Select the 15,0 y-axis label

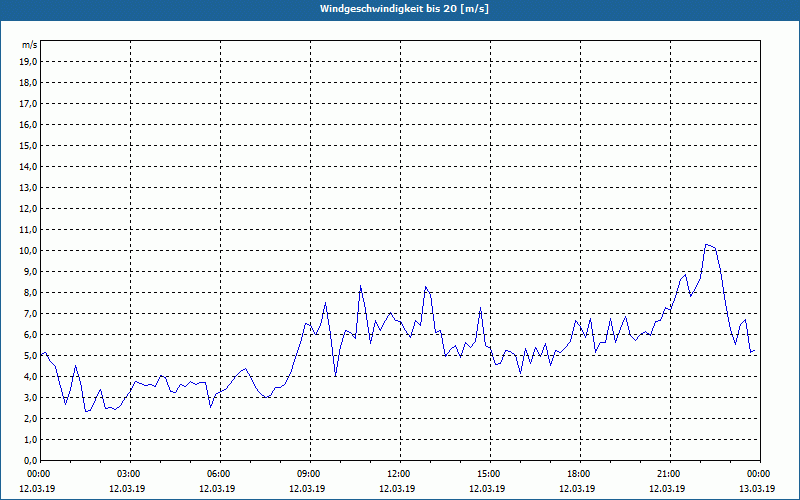click(29, 145)
